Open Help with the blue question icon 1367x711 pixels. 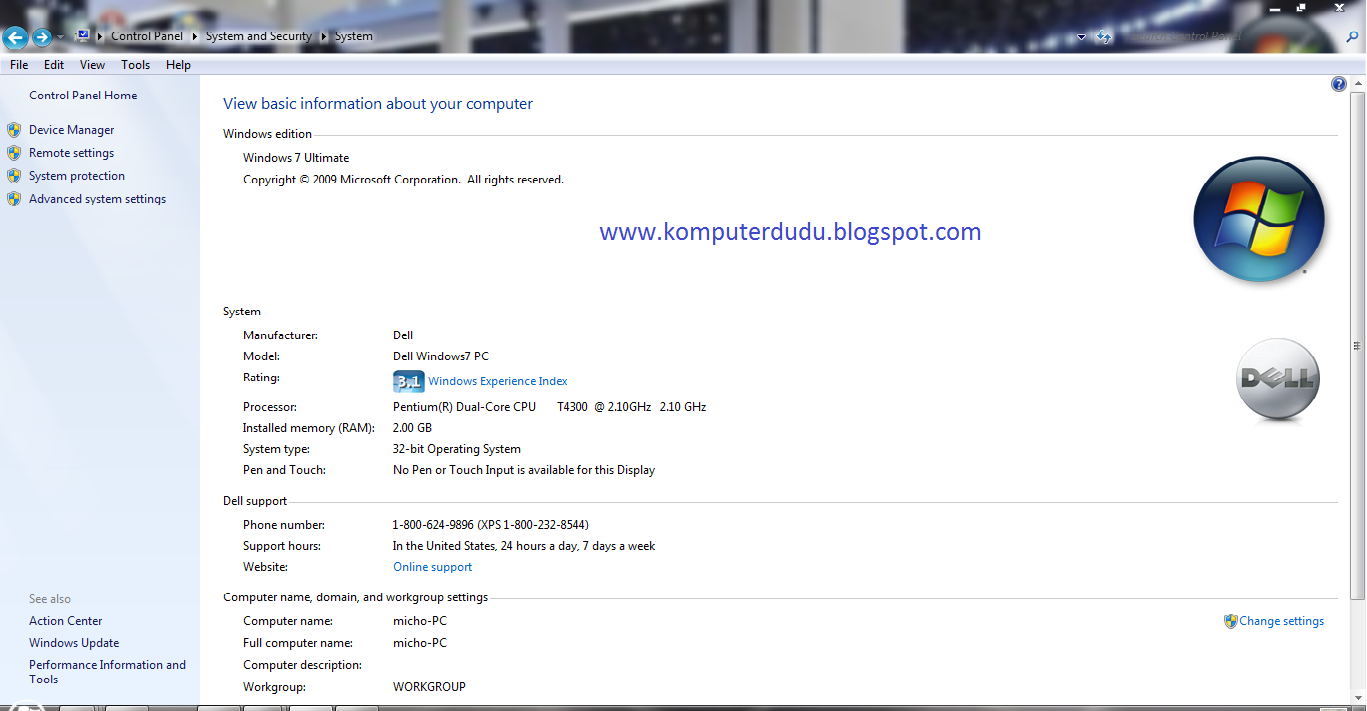1339,84
